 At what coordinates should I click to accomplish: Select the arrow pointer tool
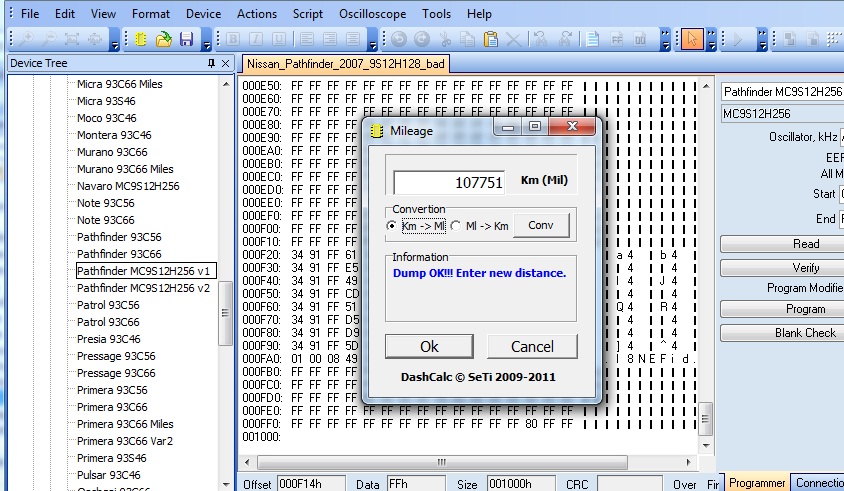point(692,39)
